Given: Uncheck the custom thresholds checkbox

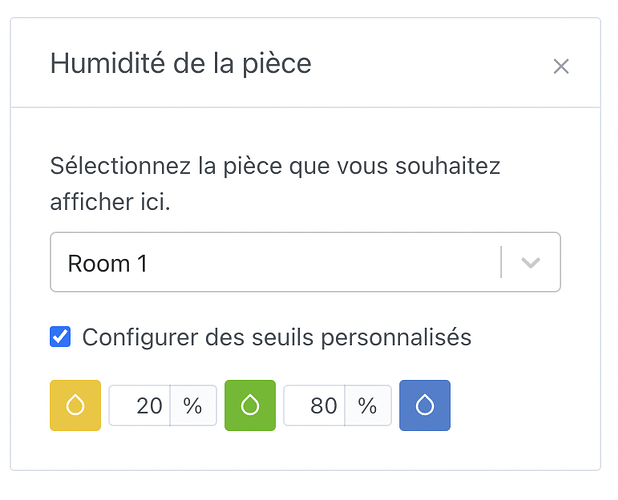Looking at the screenshot, I should tap(61, 338).
